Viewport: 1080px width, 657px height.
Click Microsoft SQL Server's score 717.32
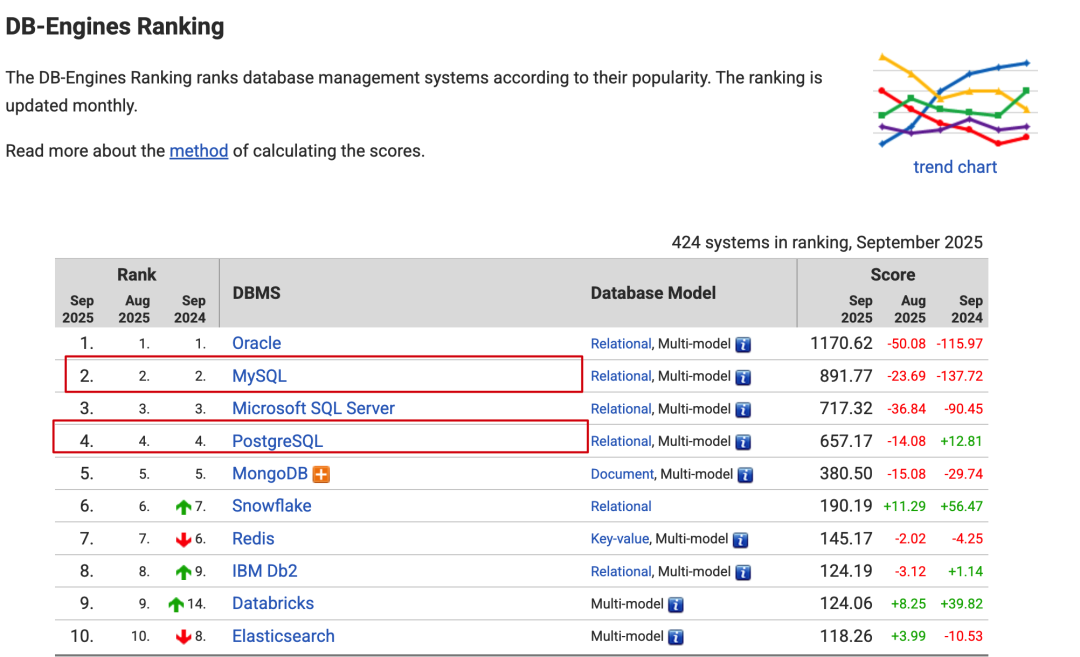click(x=846, y=408)
